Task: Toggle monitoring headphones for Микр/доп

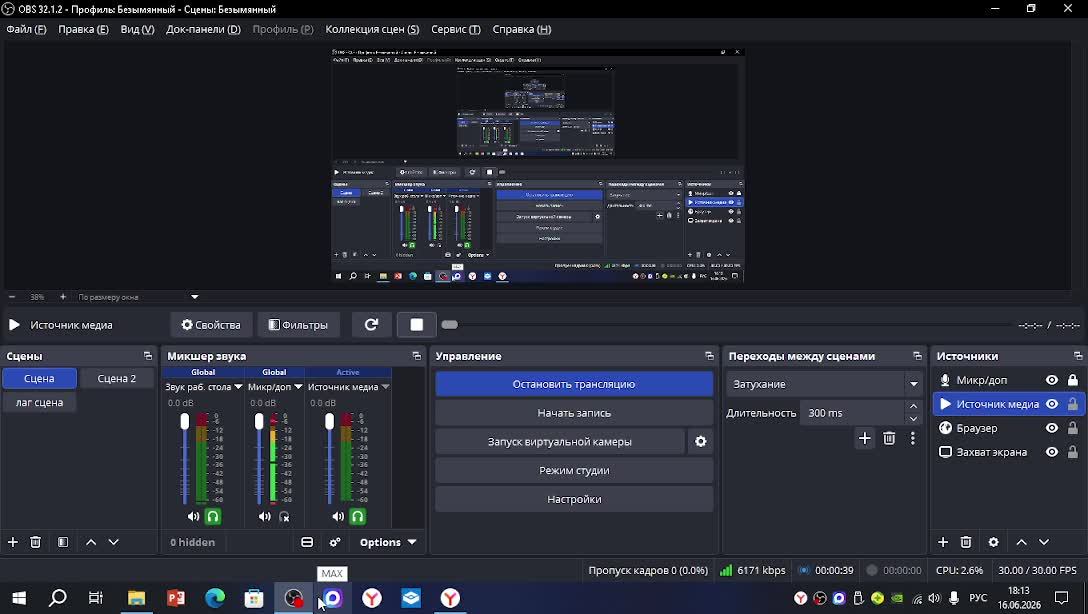Action: click(x=284, y=516)
